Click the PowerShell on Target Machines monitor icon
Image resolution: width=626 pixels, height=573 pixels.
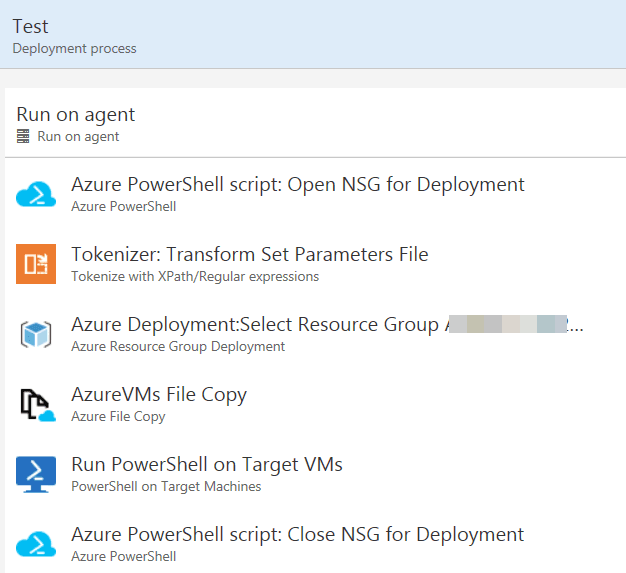[x=36, y=474]
